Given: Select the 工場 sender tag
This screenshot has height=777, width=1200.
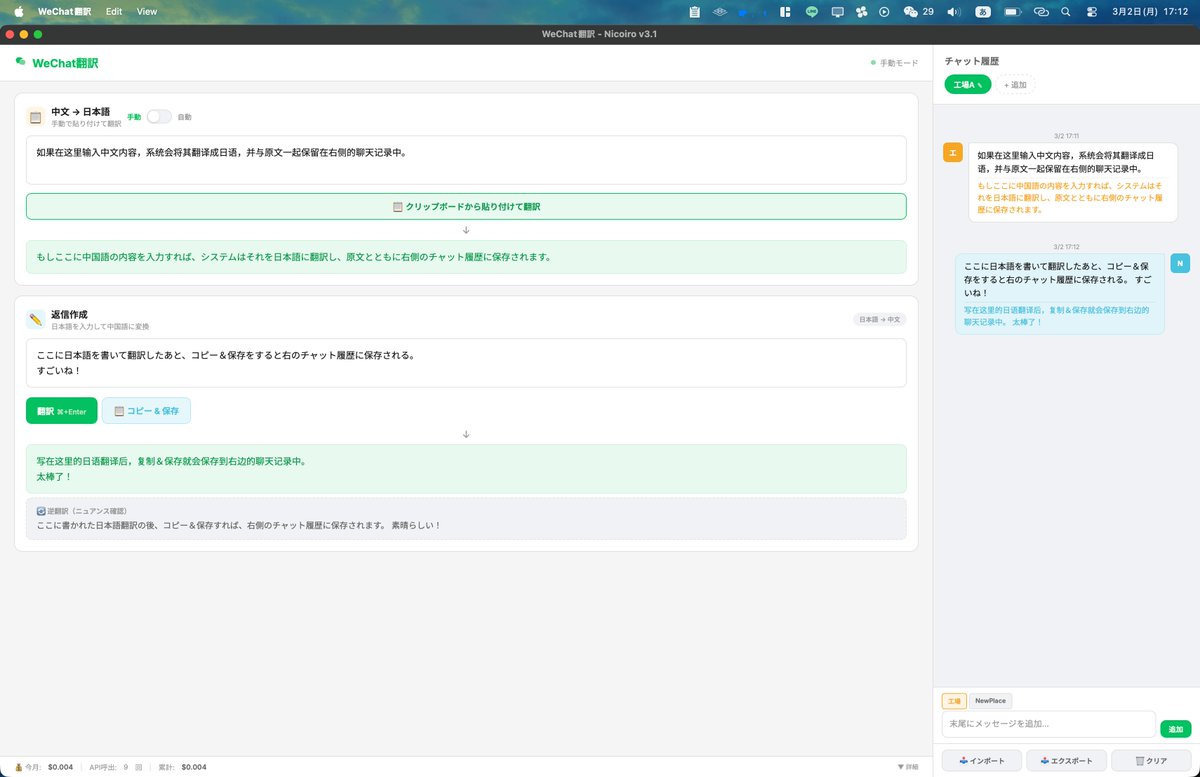Looking at the screenshot, I should tap(954, 701).
